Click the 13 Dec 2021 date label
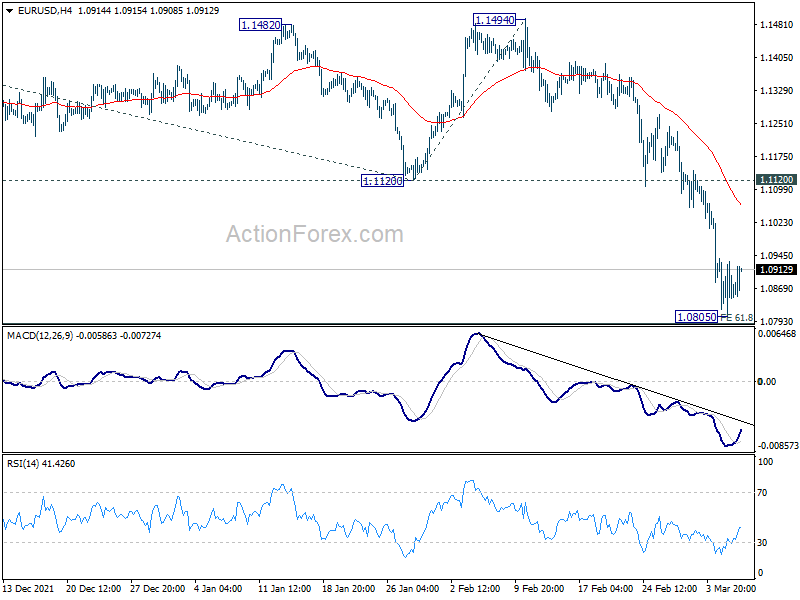This screenshot has height=600, width=800. click(x=29, y=589)
